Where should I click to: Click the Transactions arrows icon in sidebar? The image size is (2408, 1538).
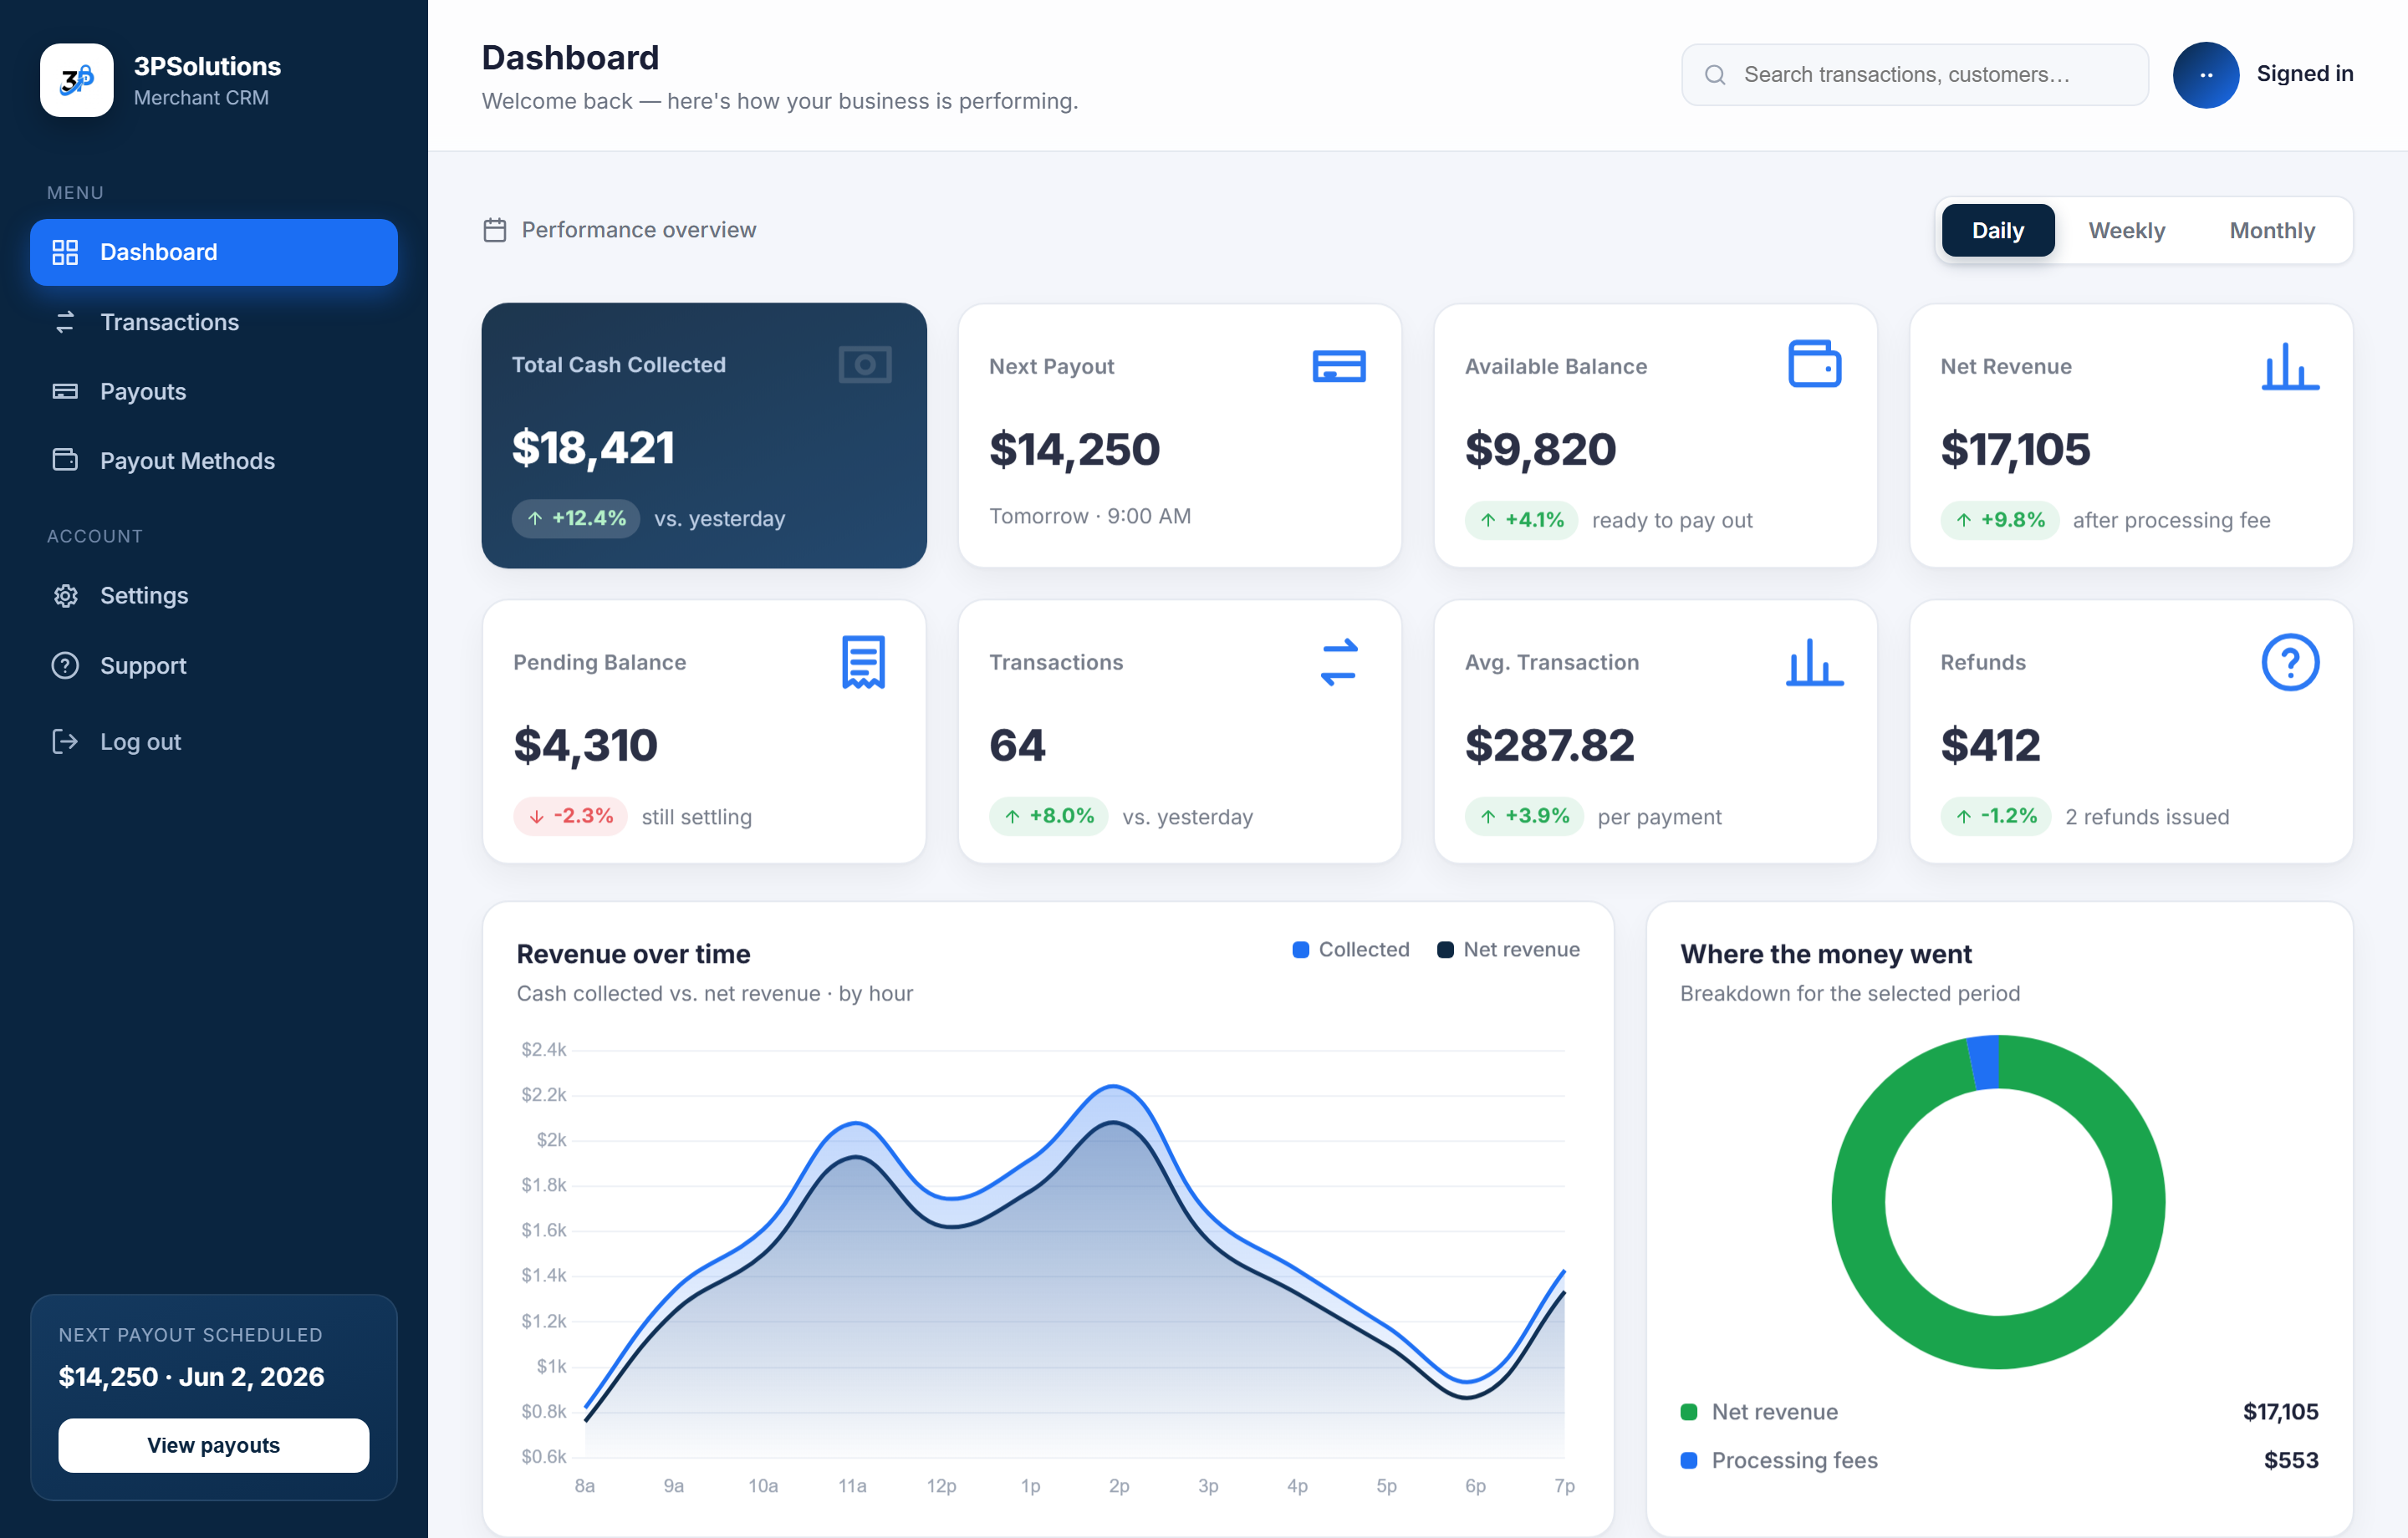[x=65, y=322]
